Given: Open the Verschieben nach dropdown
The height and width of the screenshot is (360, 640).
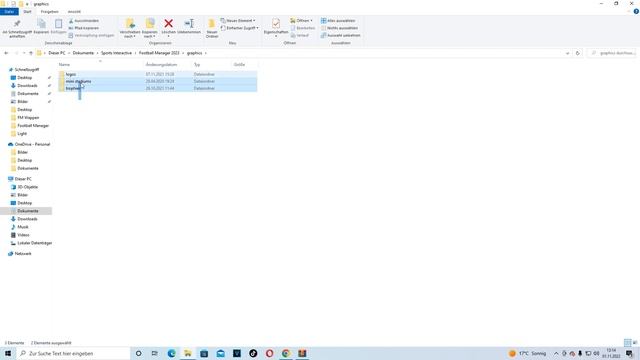Looking at the screenshot, I should tap(130, 28).
